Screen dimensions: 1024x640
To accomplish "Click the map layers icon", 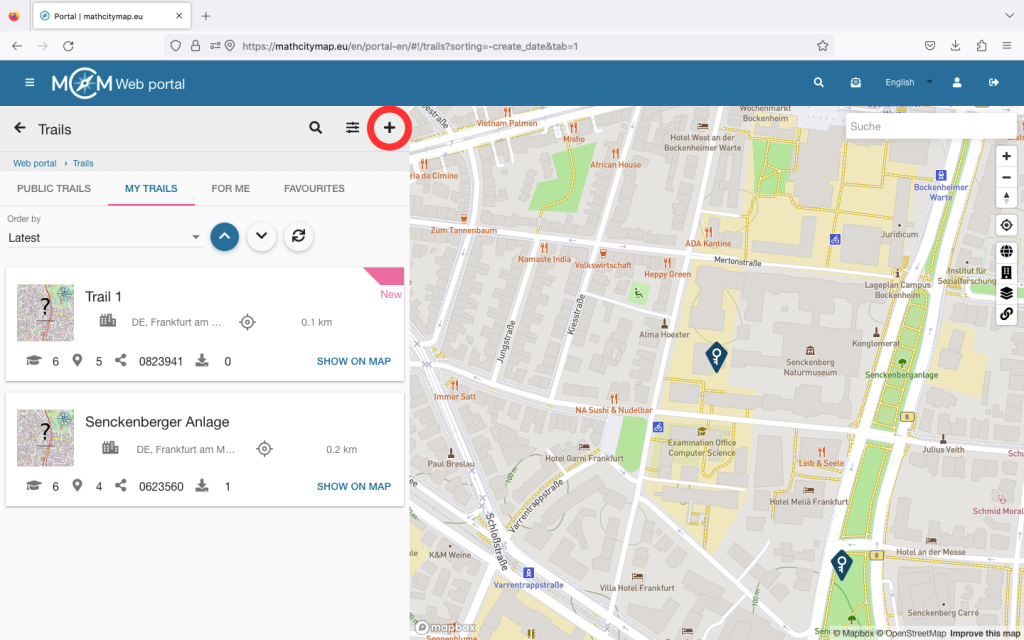I will pyautogui.click(x=1006, y=293).
